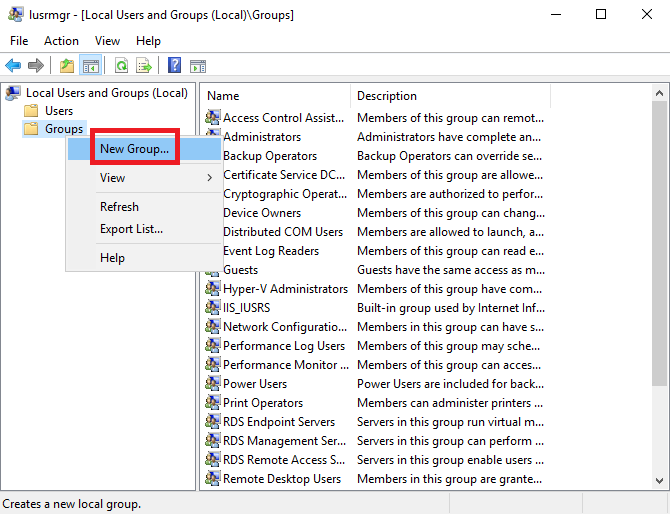
Task: Open the Action menu in menu bar
Action: coord(61,41)
